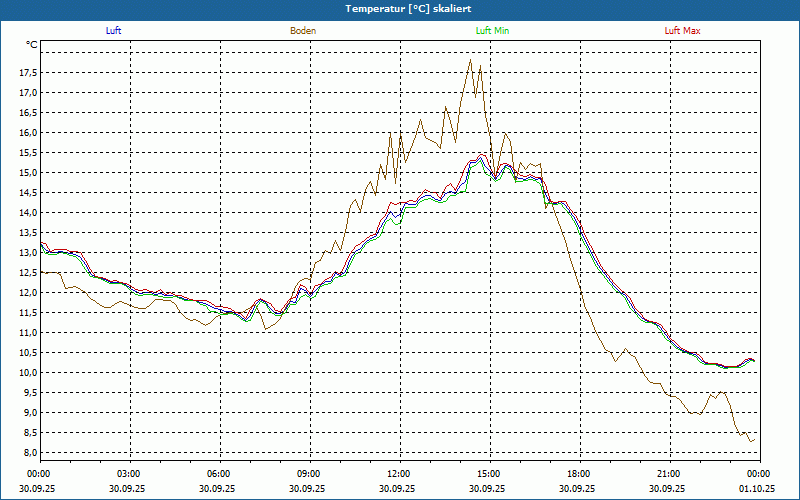Pick the 03:00 time axis label

128,474
